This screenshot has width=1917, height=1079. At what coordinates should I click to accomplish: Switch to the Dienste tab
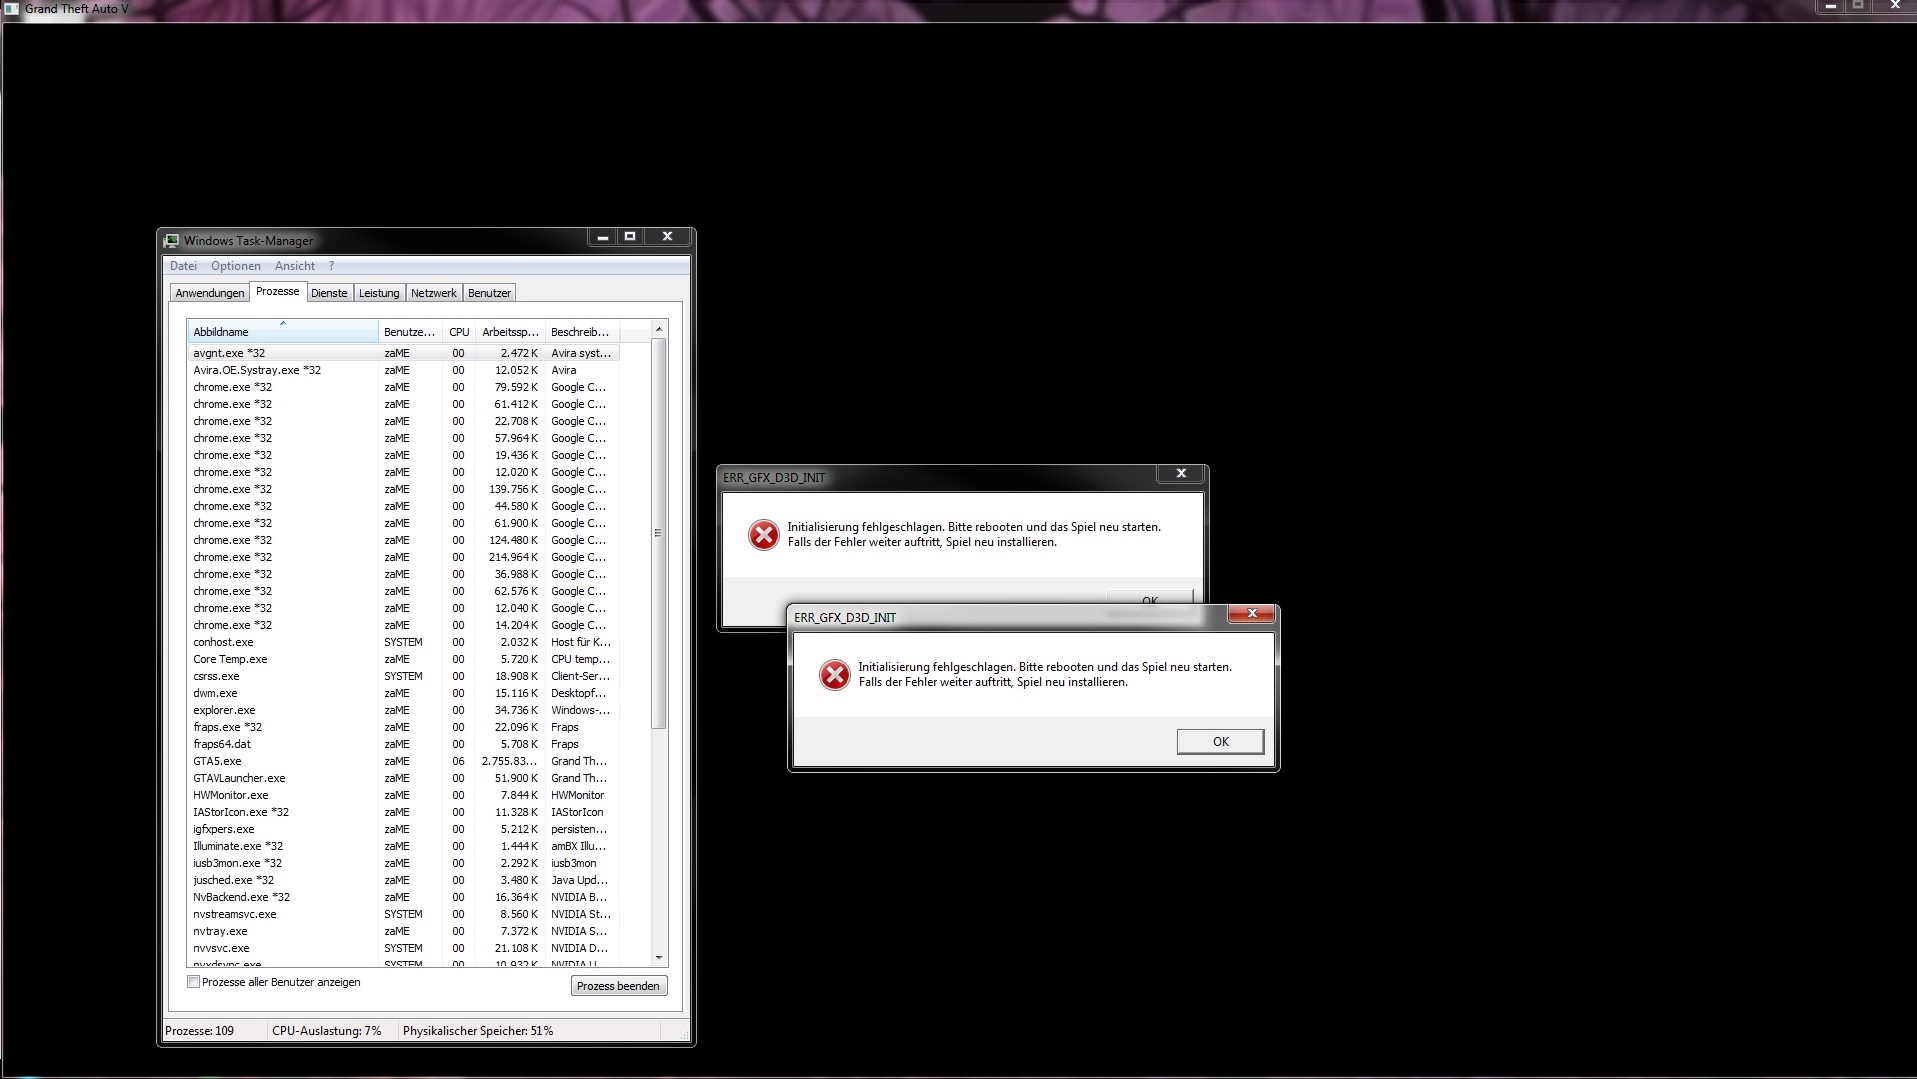(329, 293)
